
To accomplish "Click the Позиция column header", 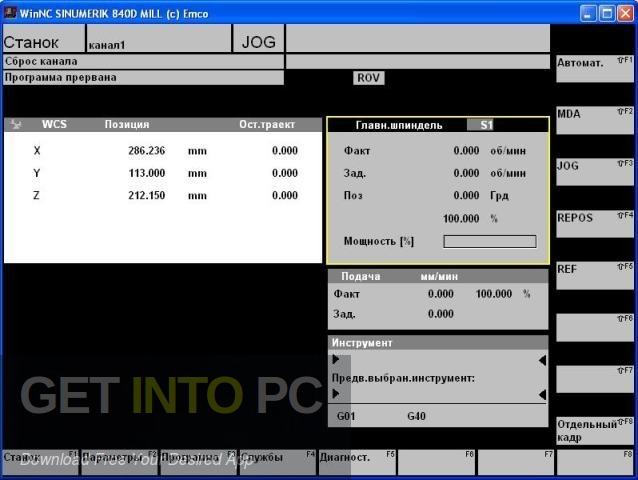I will [x=127, y=124].
